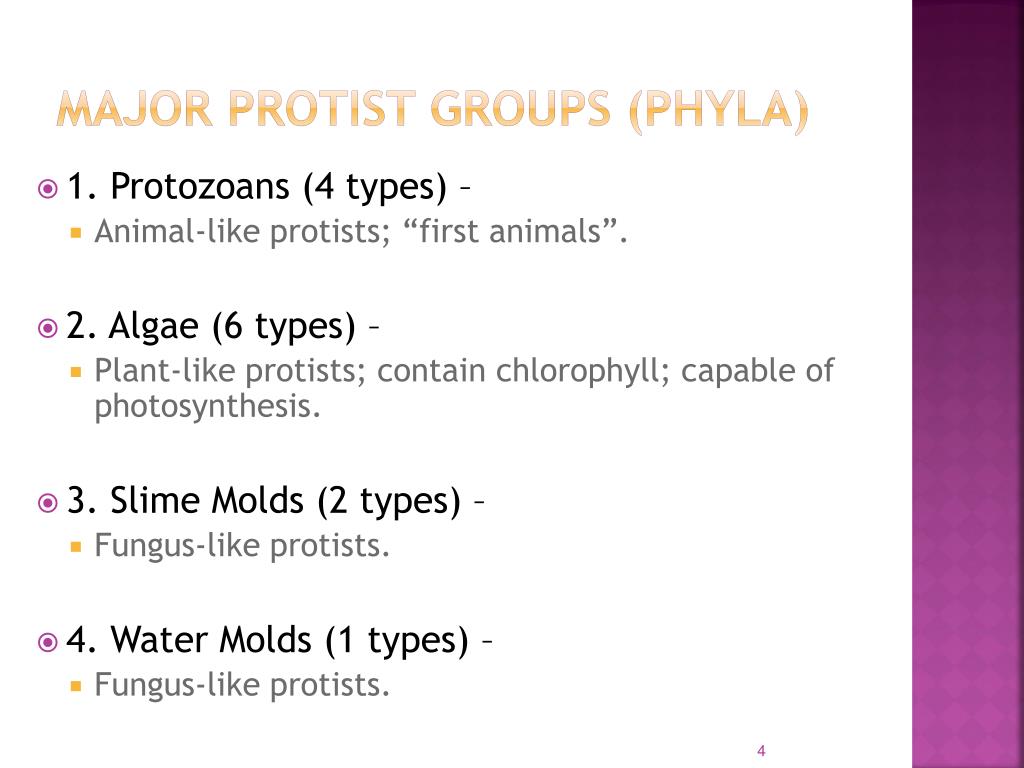
Task: Click the slide title Major Protist Groups
Action: 431,111
